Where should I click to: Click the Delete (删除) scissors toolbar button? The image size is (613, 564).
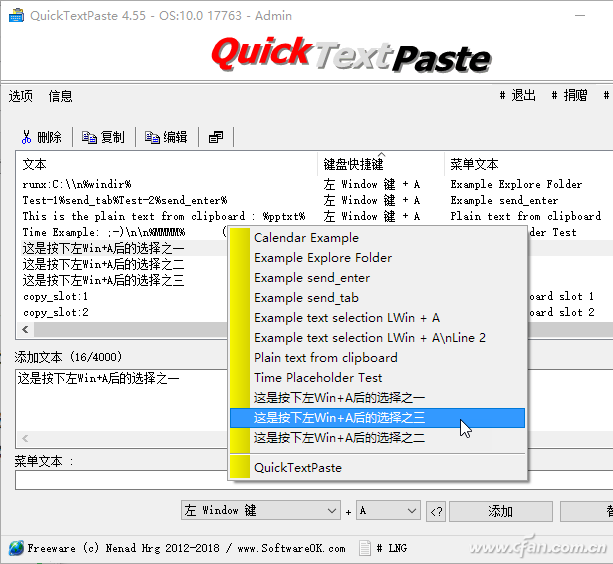pos(41,137)
